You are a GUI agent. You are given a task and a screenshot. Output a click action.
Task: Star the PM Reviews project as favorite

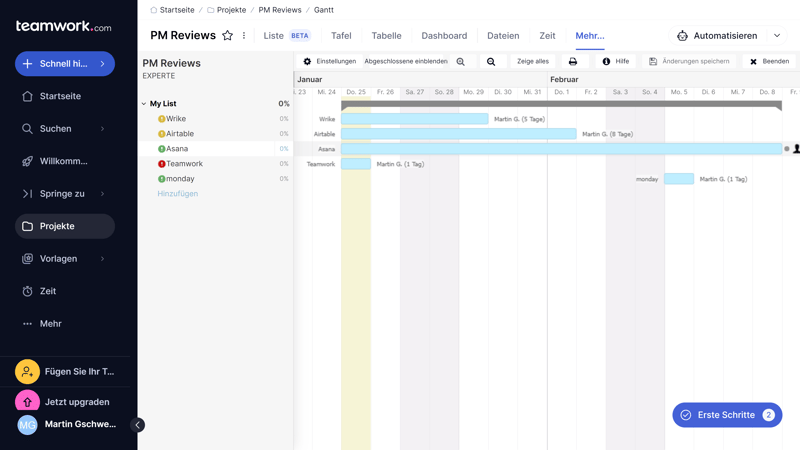coord(227,36)
